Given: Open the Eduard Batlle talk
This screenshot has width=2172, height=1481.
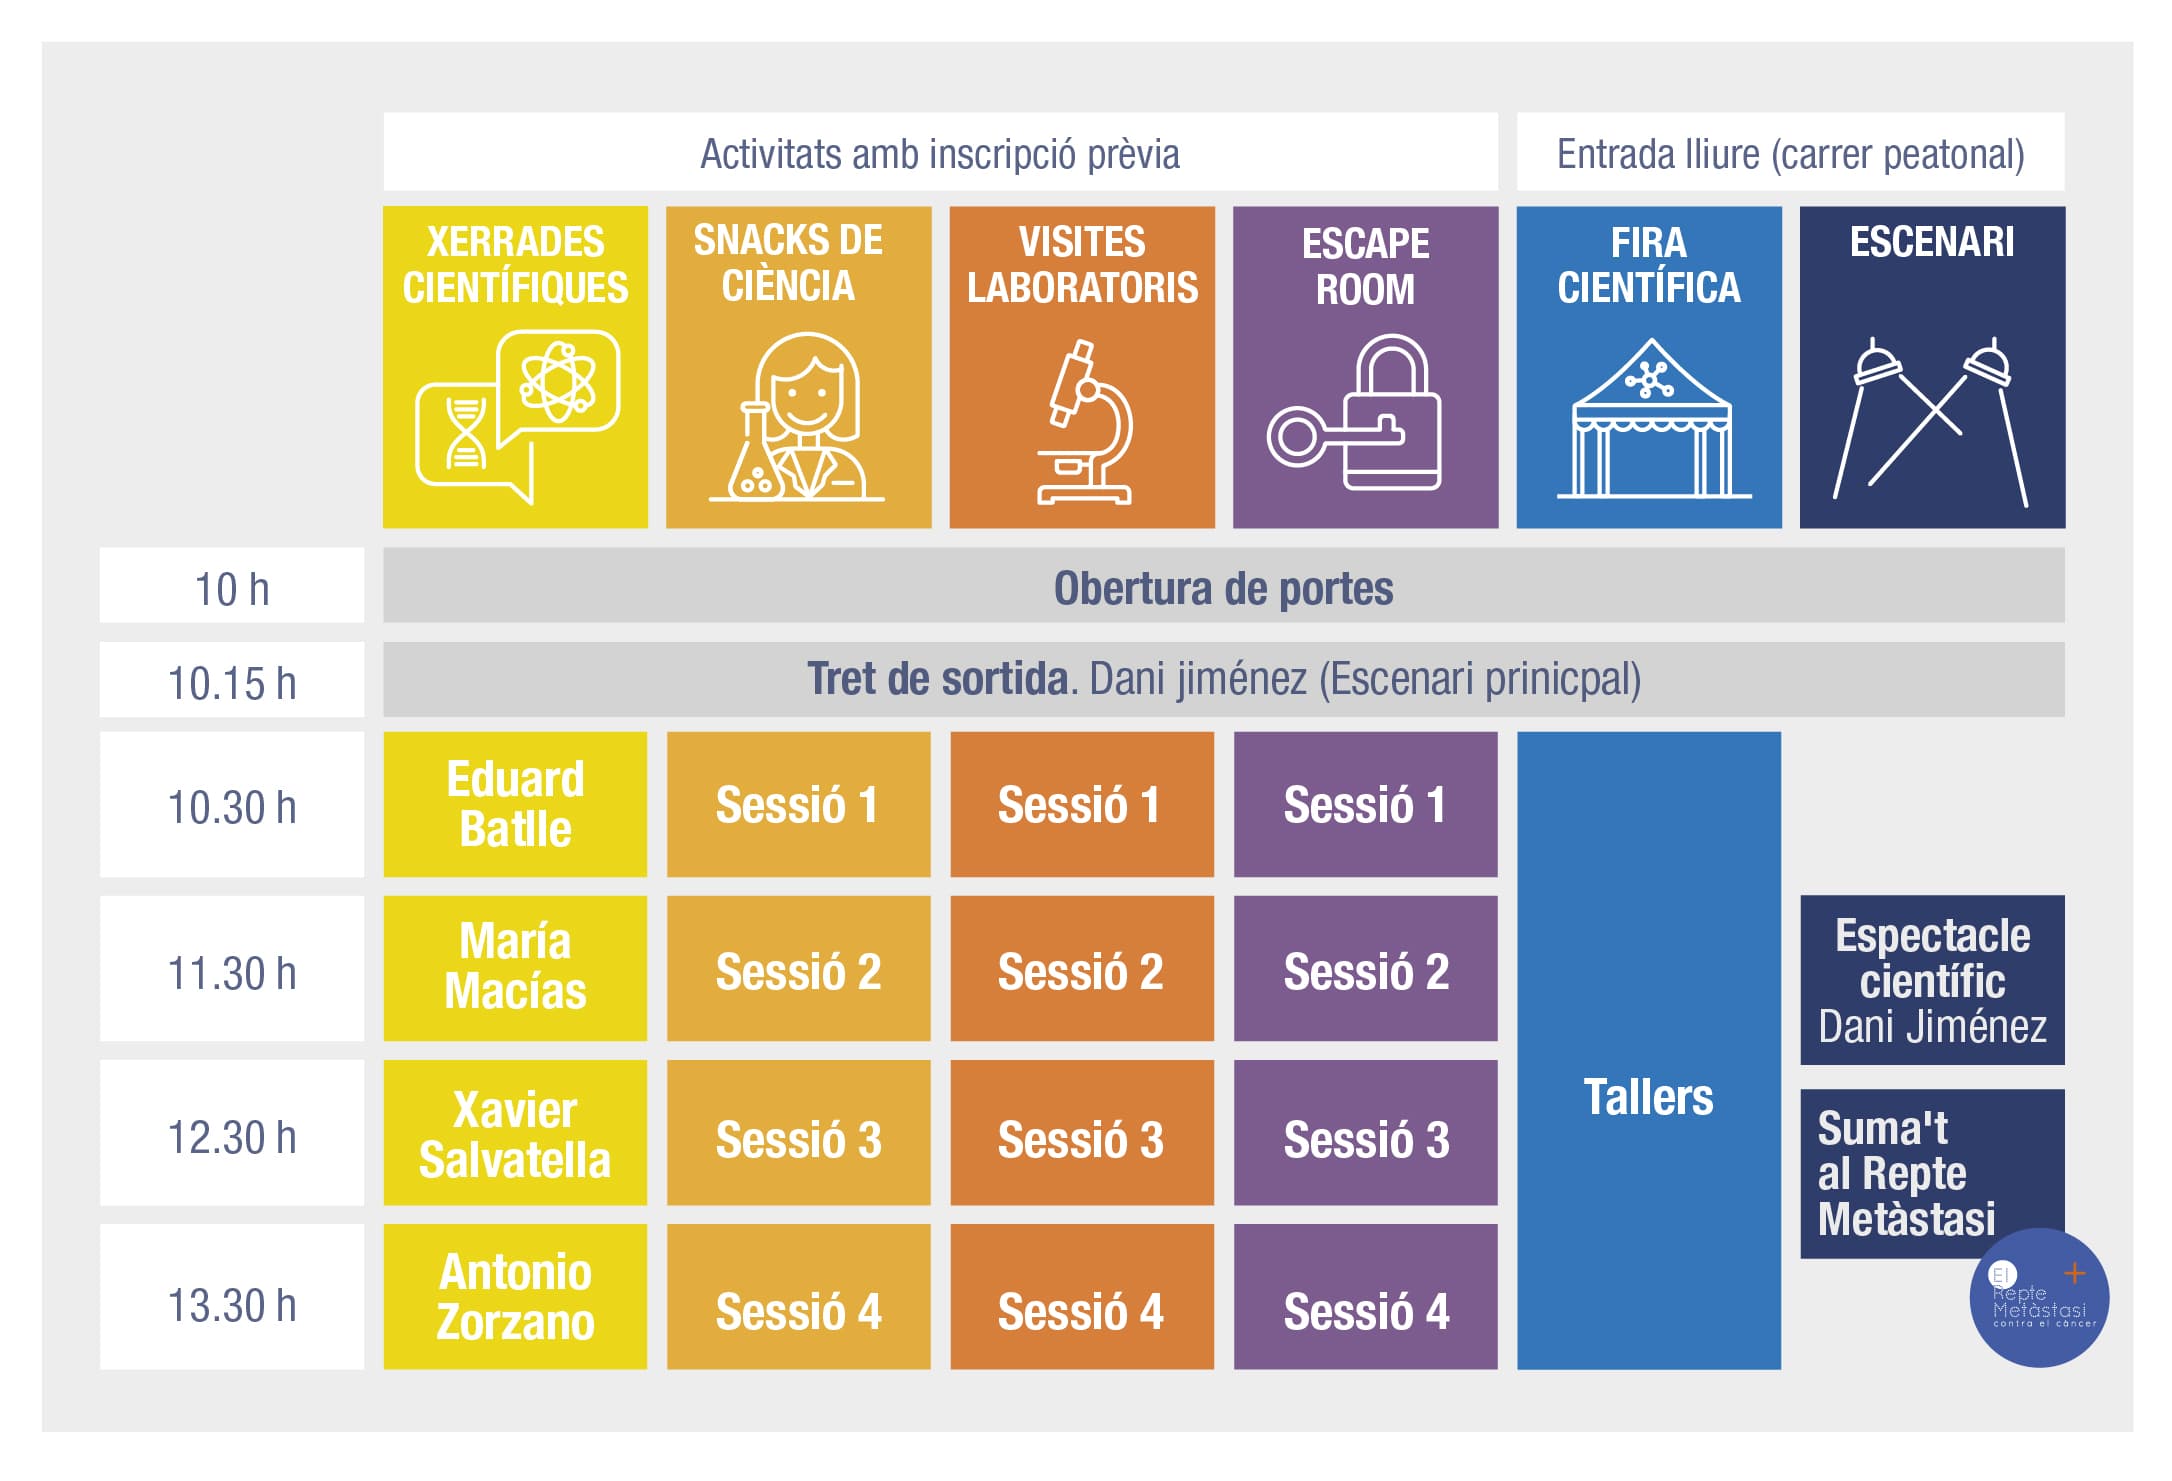Looking at the screenshot, I should [515, 804].
